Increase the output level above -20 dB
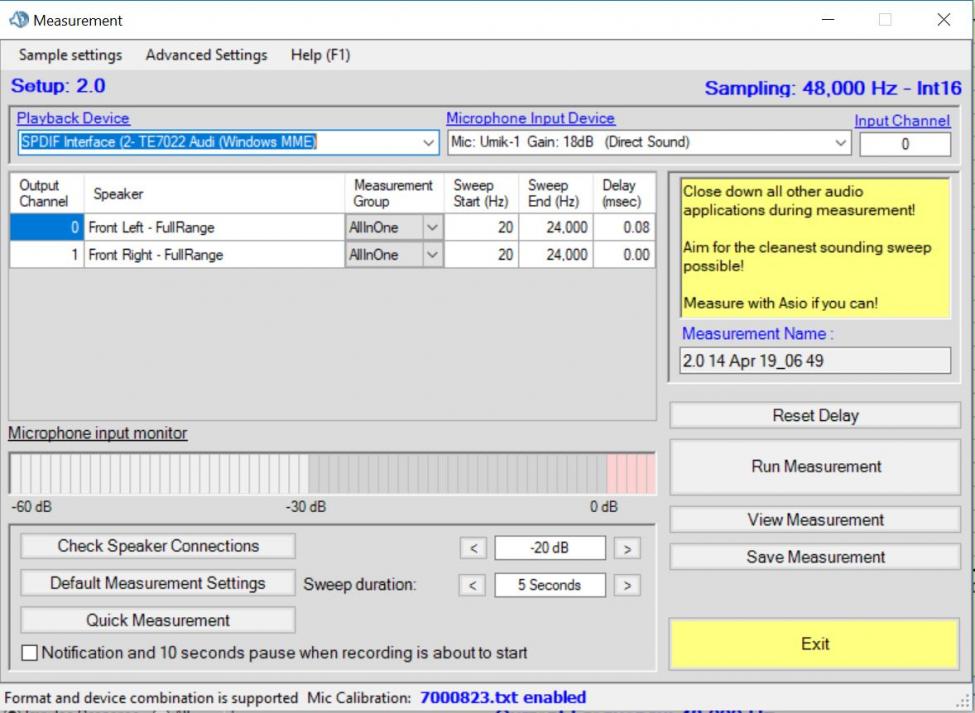This screenshot has height=713, width=975. tap(627, 548)
